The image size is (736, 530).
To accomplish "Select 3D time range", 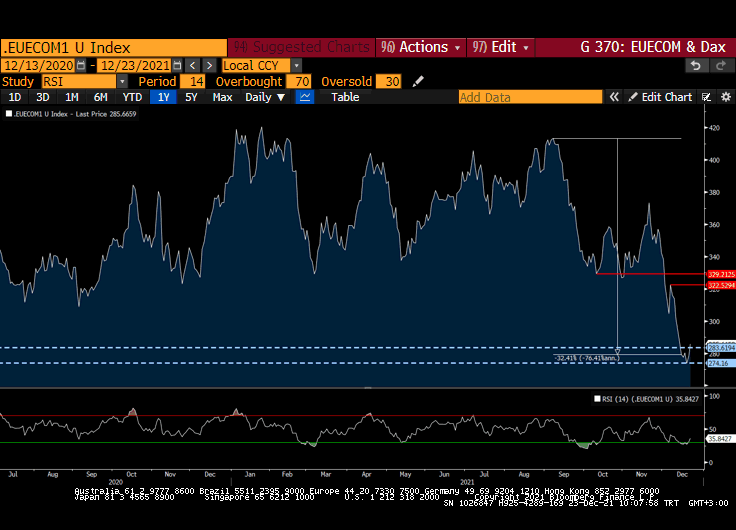I will pyautogui.click(x=43, y=97).
